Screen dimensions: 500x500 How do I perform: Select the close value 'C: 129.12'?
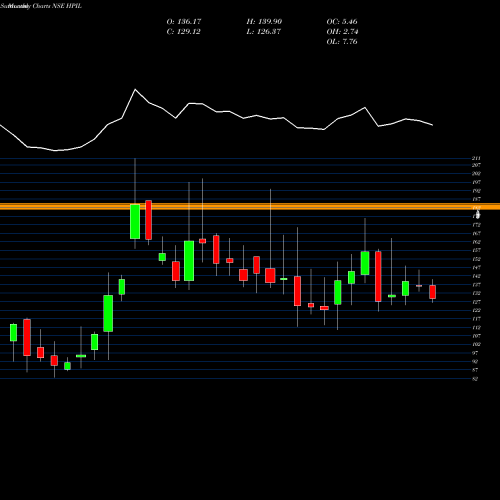tap(183, 32)
